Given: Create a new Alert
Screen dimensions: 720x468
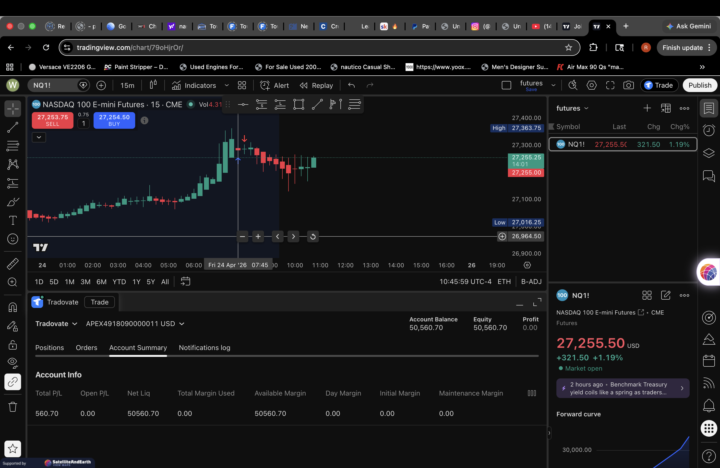Looking at the screenshot, I should point(275,85).
